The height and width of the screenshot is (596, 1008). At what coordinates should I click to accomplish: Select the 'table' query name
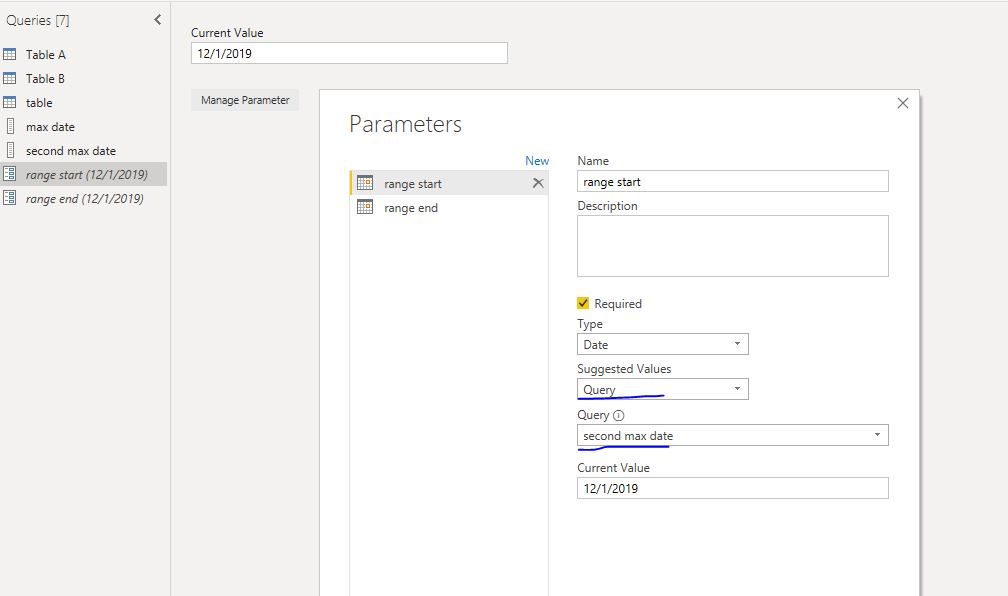tap(39, 103)
